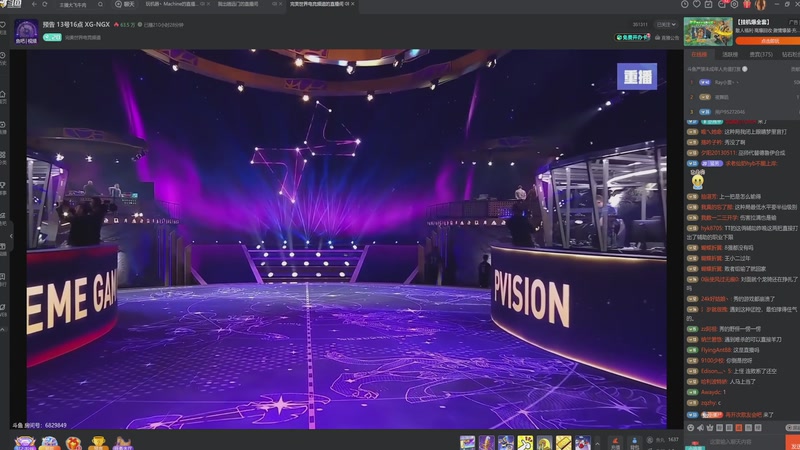The height and width of the screenshot is (450, 800).
Task: Switch to the second 直播间 browser tab
Action: 240,4
